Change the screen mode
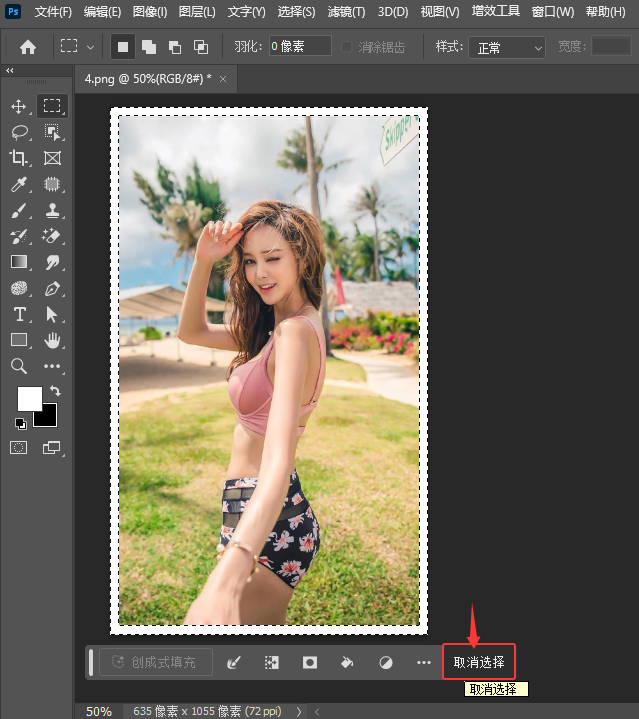639x719 pixels. 52,448
